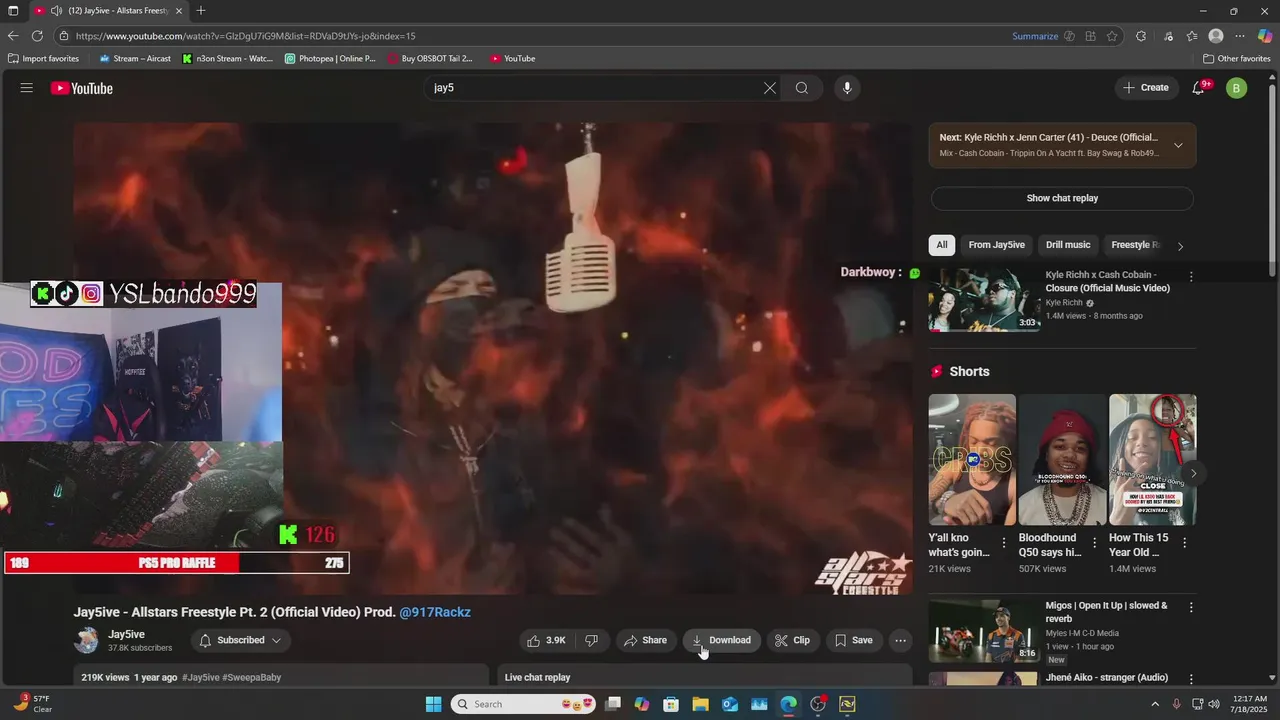This screenshot has width=1280, height=720.
Task: Select the From Jay5ive chip
Action: pyautogui.click(x=996, y=245)
